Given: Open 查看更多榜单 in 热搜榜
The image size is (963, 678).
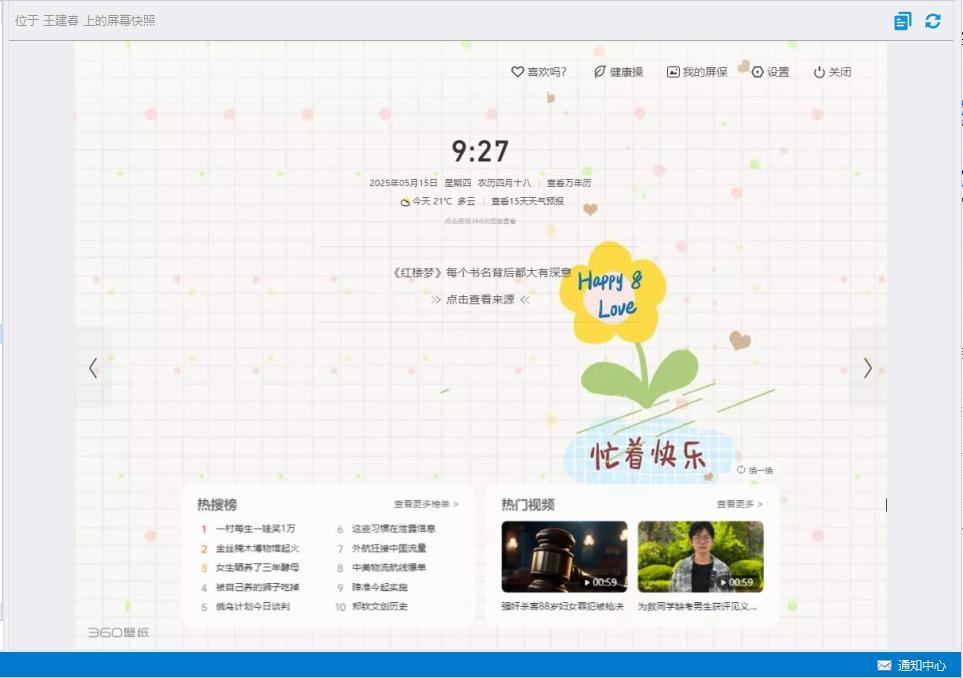Looking at the screenshot, I should coord(426,504).
